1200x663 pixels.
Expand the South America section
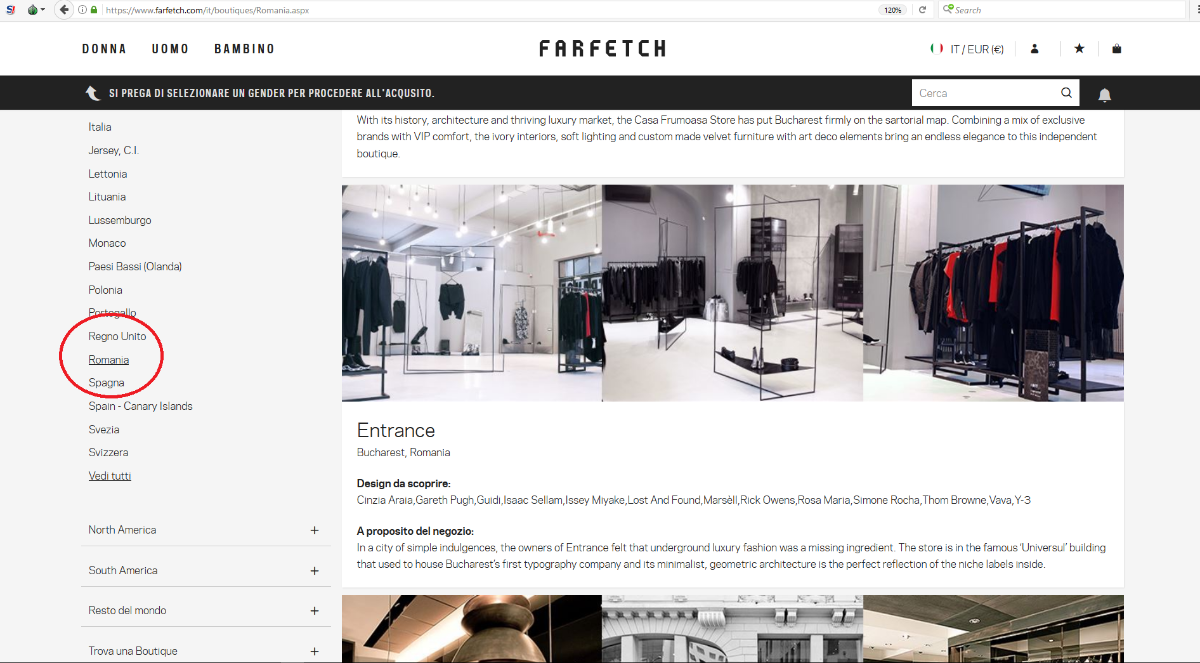coord(204,570)
